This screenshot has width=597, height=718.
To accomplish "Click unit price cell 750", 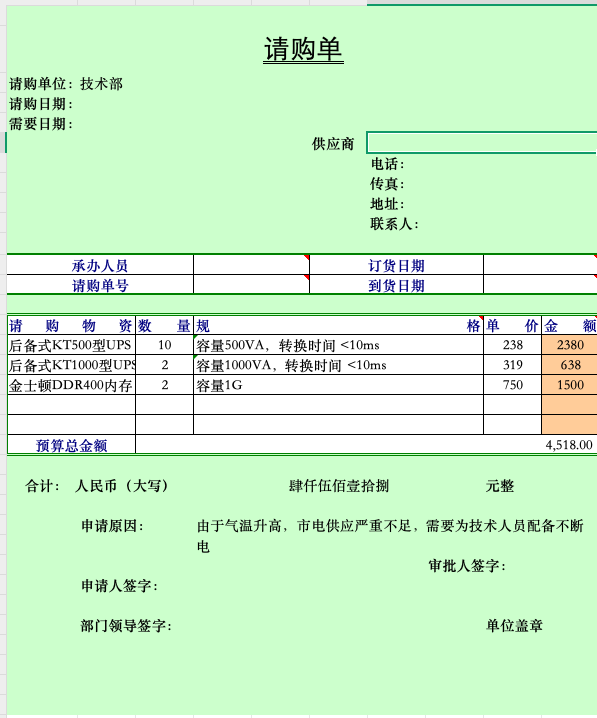I will [512, 385].
